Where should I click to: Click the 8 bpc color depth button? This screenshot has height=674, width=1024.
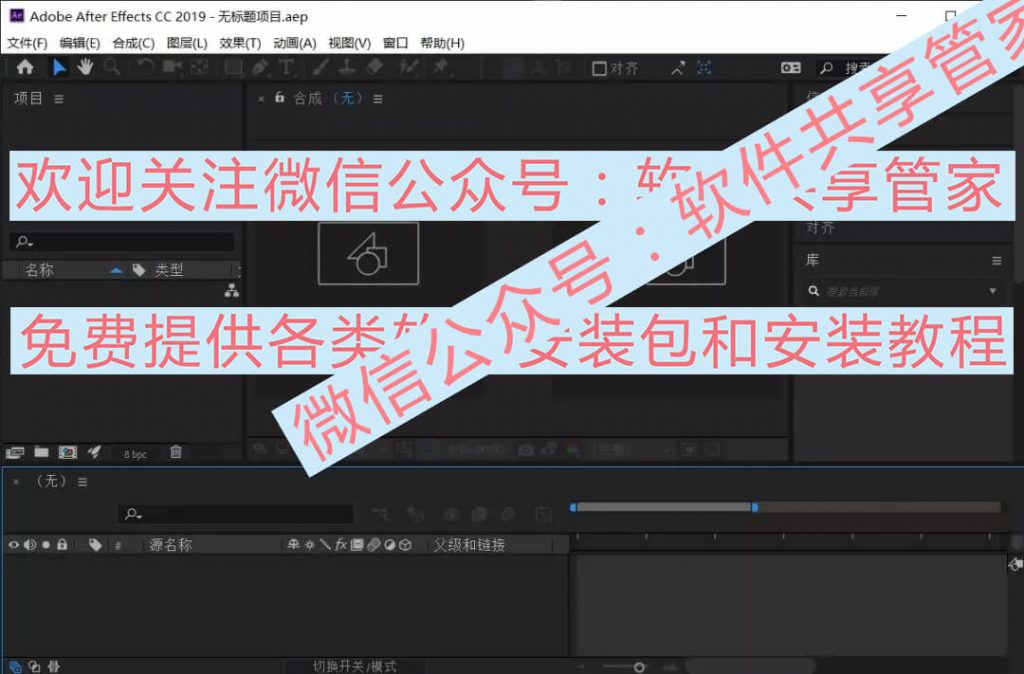tap(135, 454)
